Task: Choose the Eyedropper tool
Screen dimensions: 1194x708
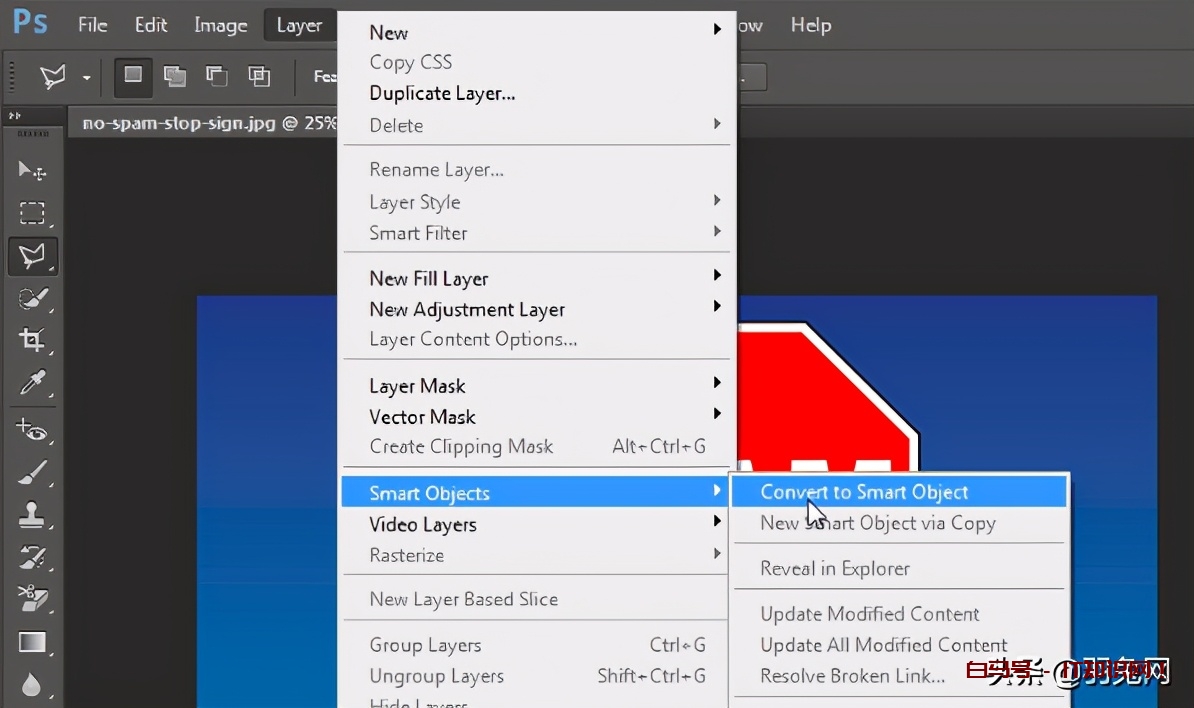Action: (x=32, y=384)
